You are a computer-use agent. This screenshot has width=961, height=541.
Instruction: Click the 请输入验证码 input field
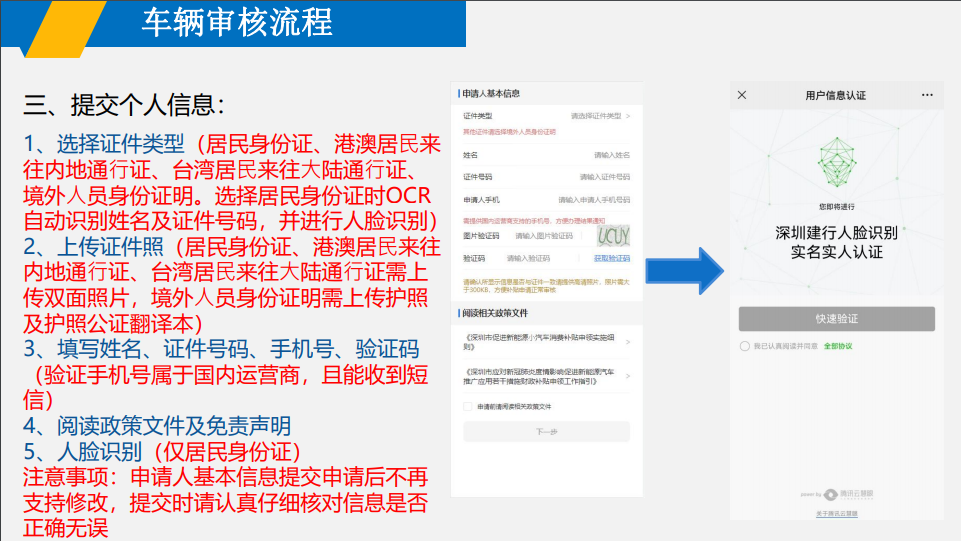[x=528, y=259]
